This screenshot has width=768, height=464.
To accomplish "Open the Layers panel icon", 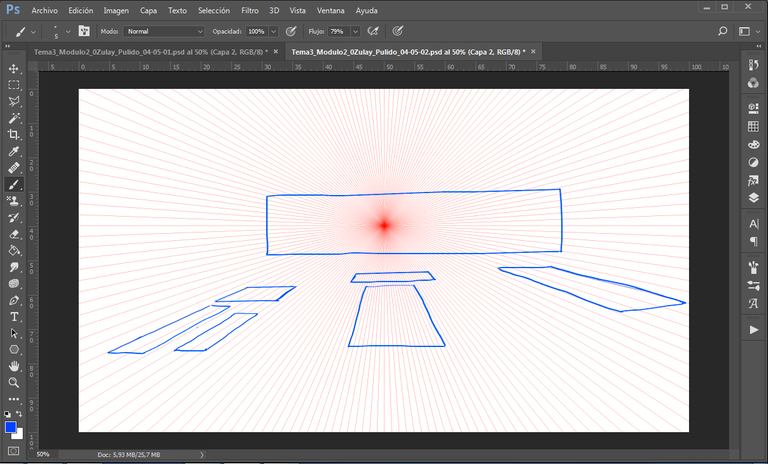I will [753, 197].
